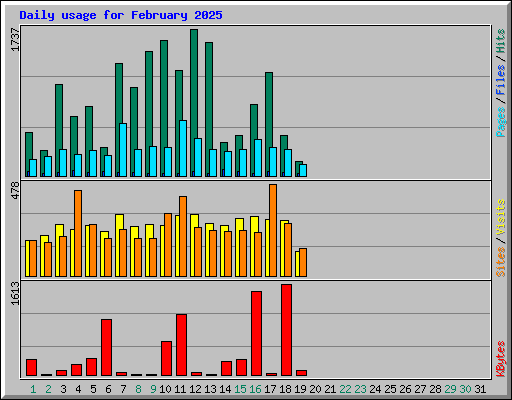Select the cyan Pages bar for day 7

pos(123,150)
